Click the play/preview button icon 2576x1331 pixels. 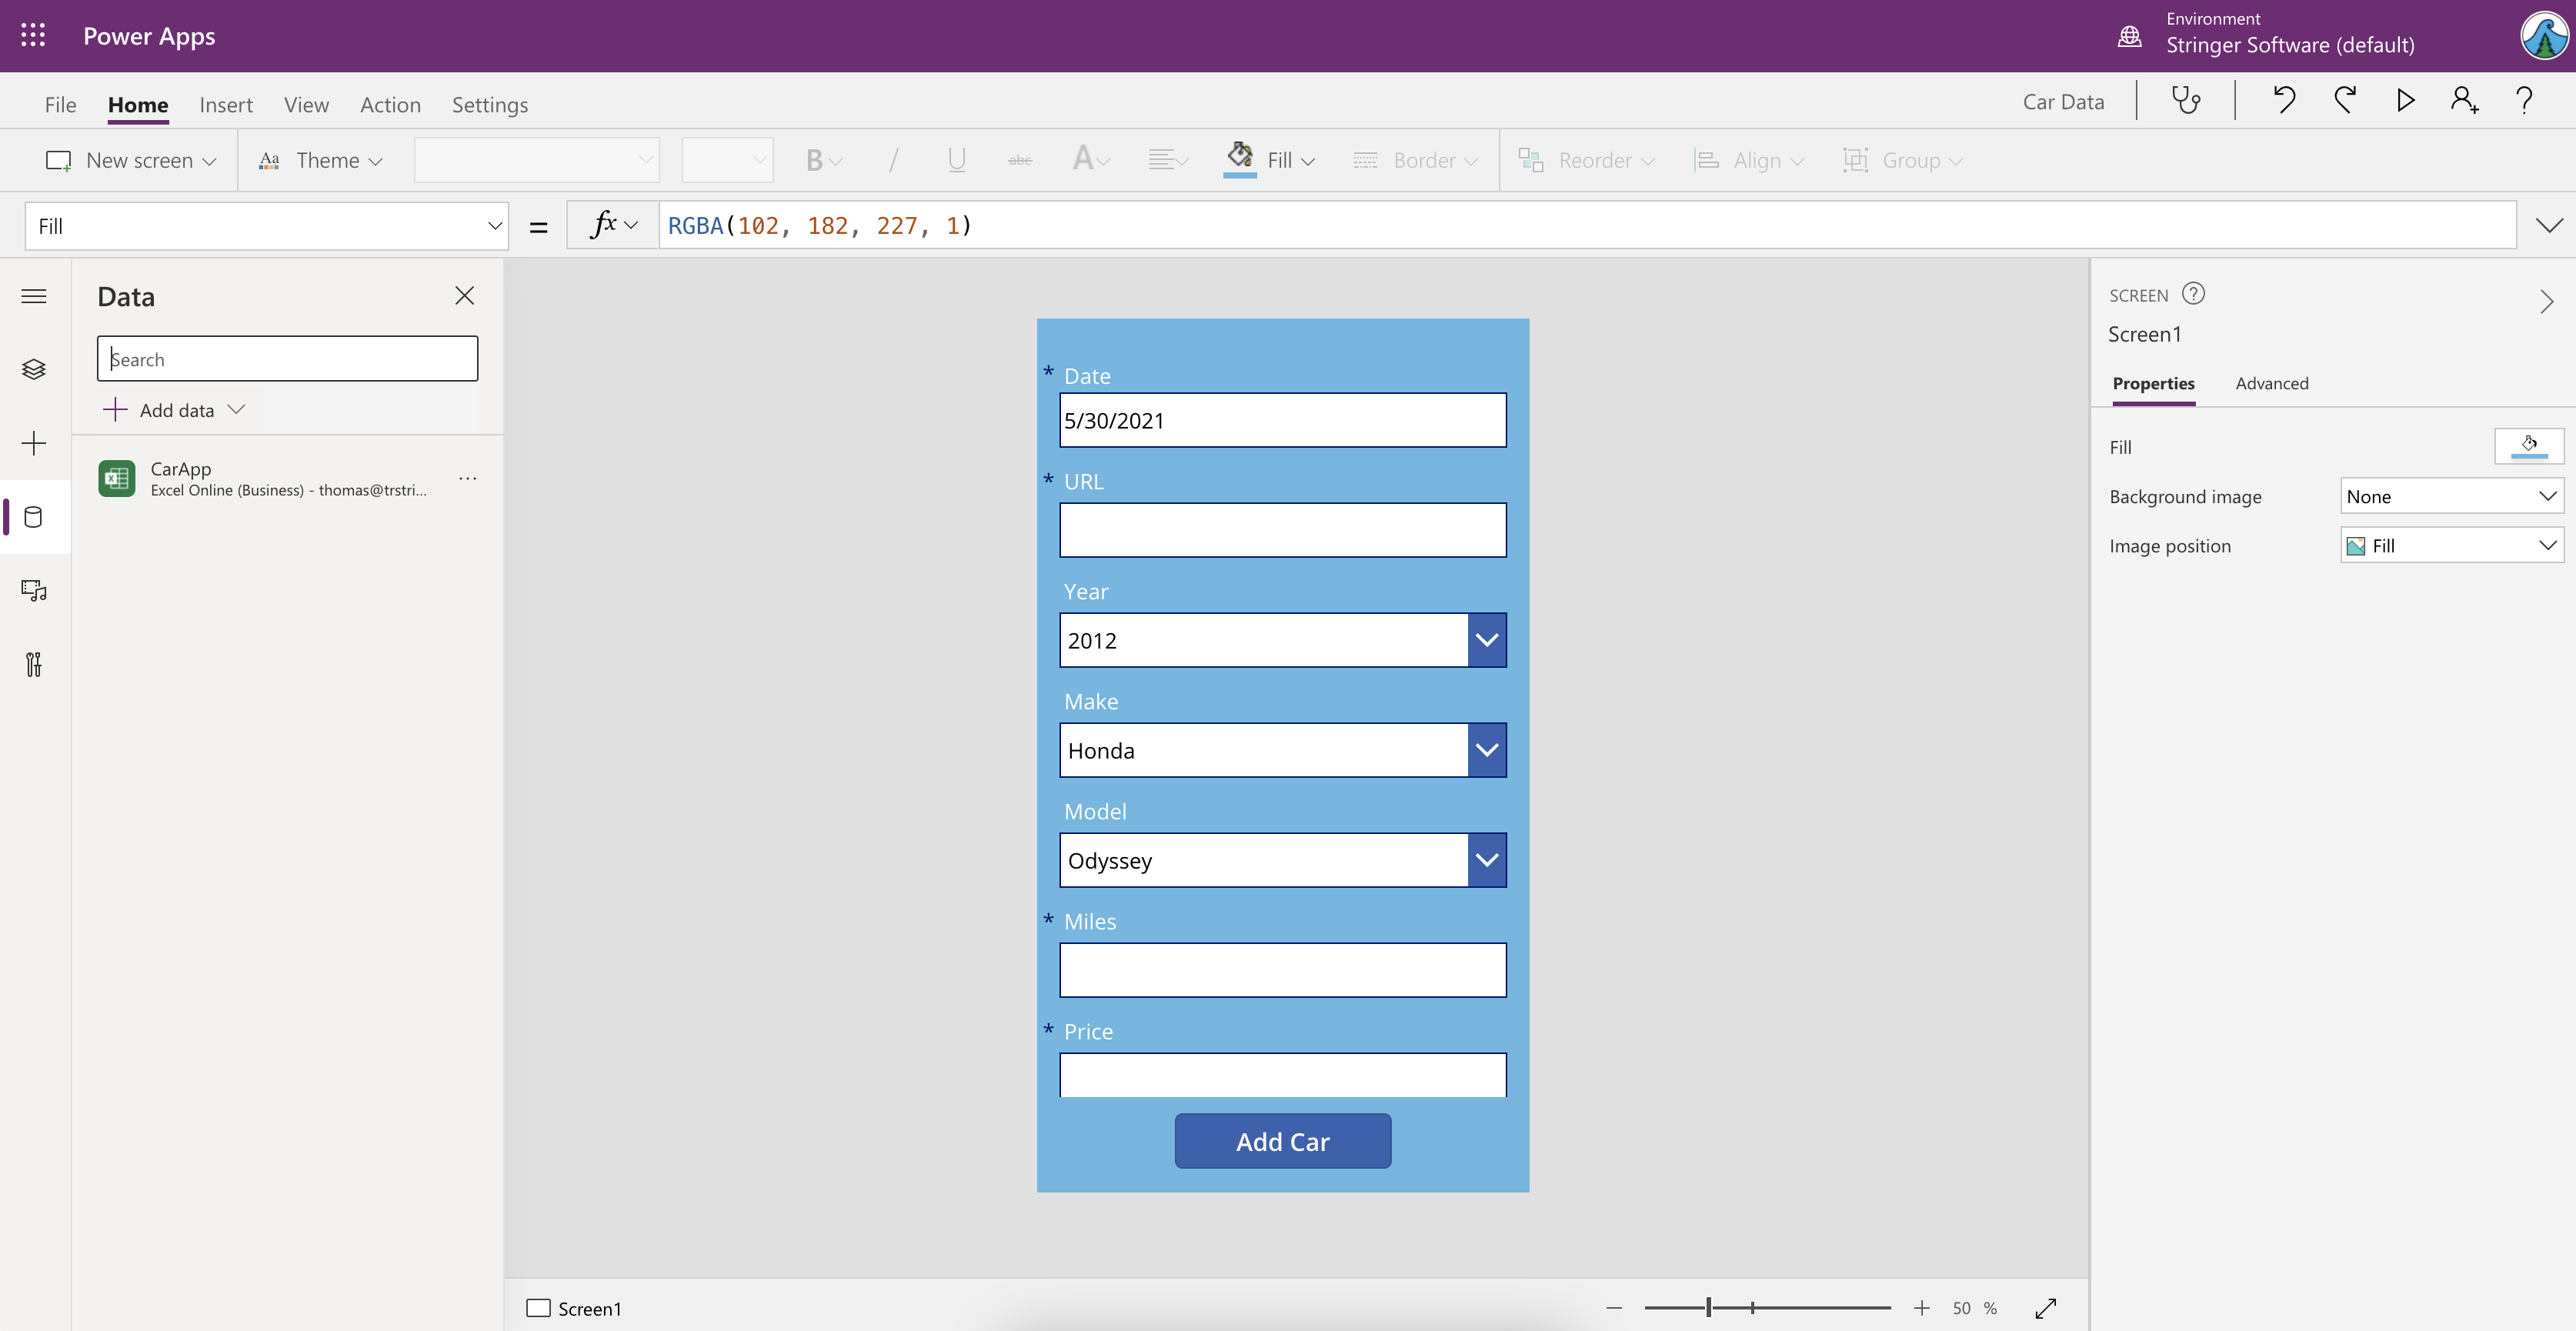point(2404,100)
